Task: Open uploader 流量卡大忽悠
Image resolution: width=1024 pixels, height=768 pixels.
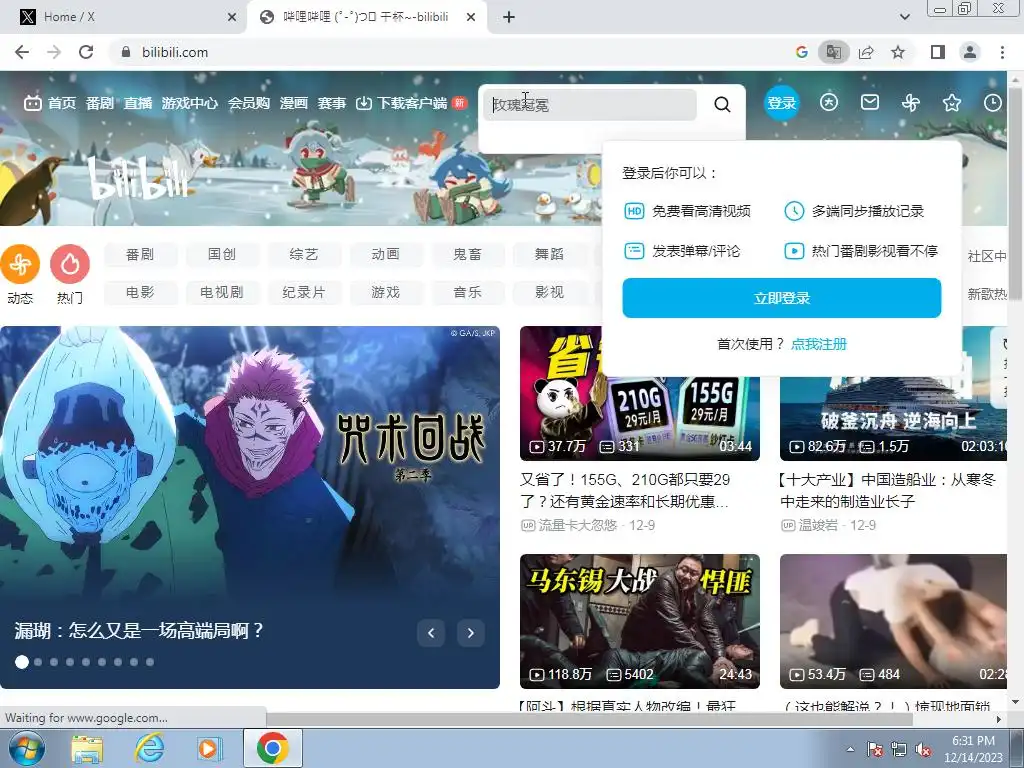Action: tap(577, 525)
